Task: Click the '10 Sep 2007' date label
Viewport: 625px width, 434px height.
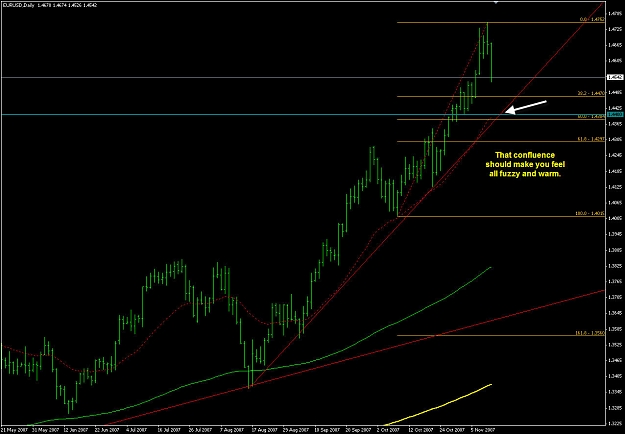Action: point(326,430)
